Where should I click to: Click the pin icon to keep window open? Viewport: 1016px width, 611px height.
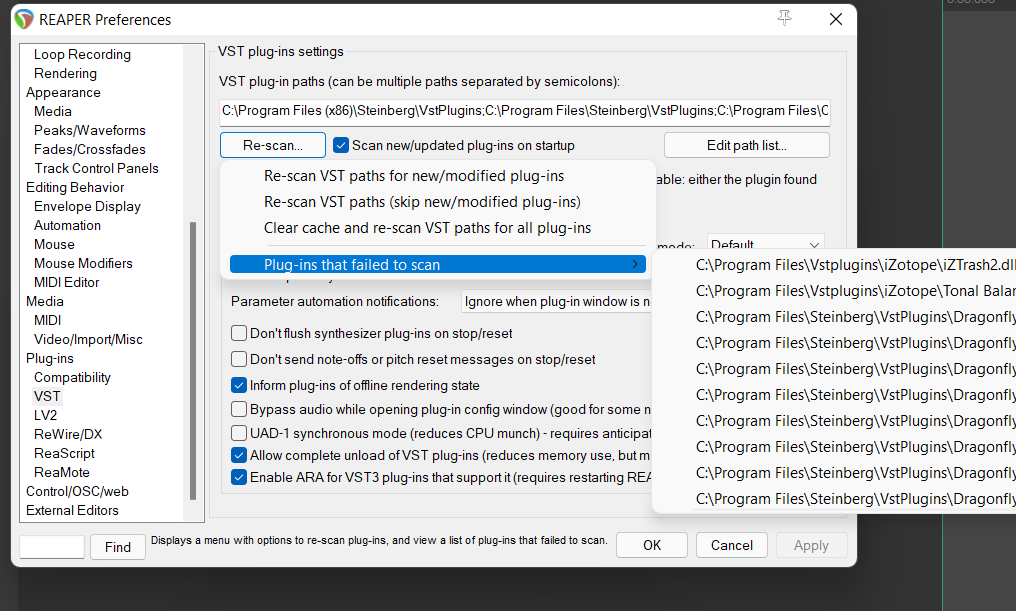[x=784, y=19]
